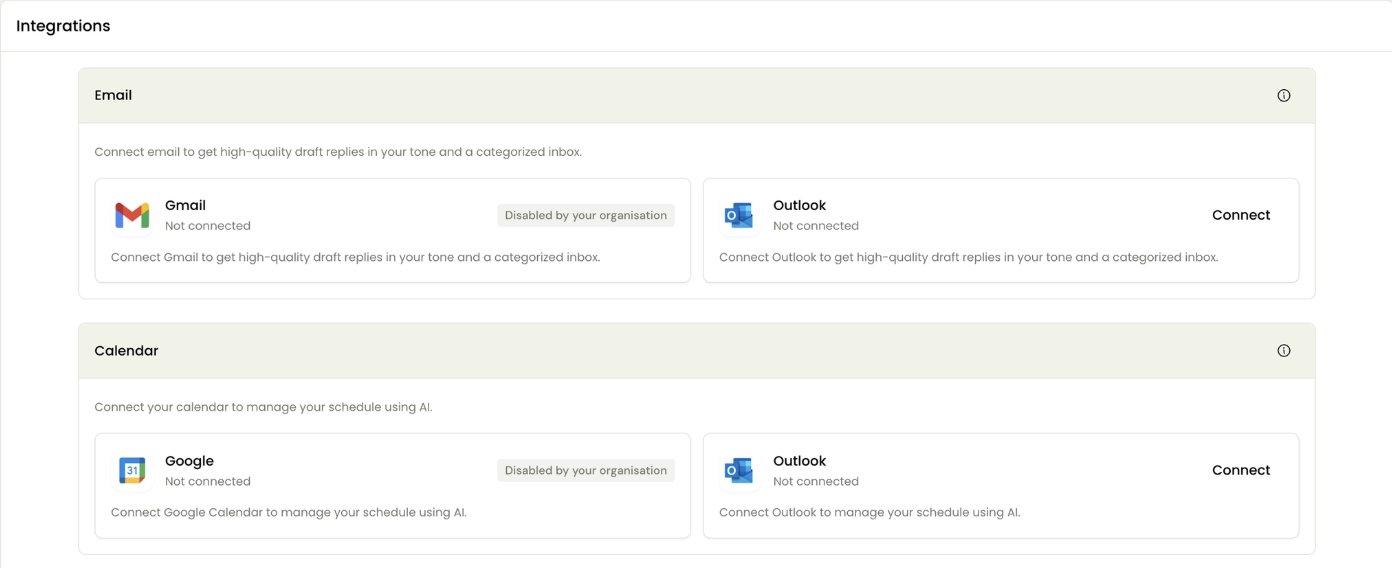Image resolution: width=1392 pixels, height=572 pixels.
Task: Click 'Connect Outlook to get high-quality draft replies' description
Action: (x=969, y=257)
